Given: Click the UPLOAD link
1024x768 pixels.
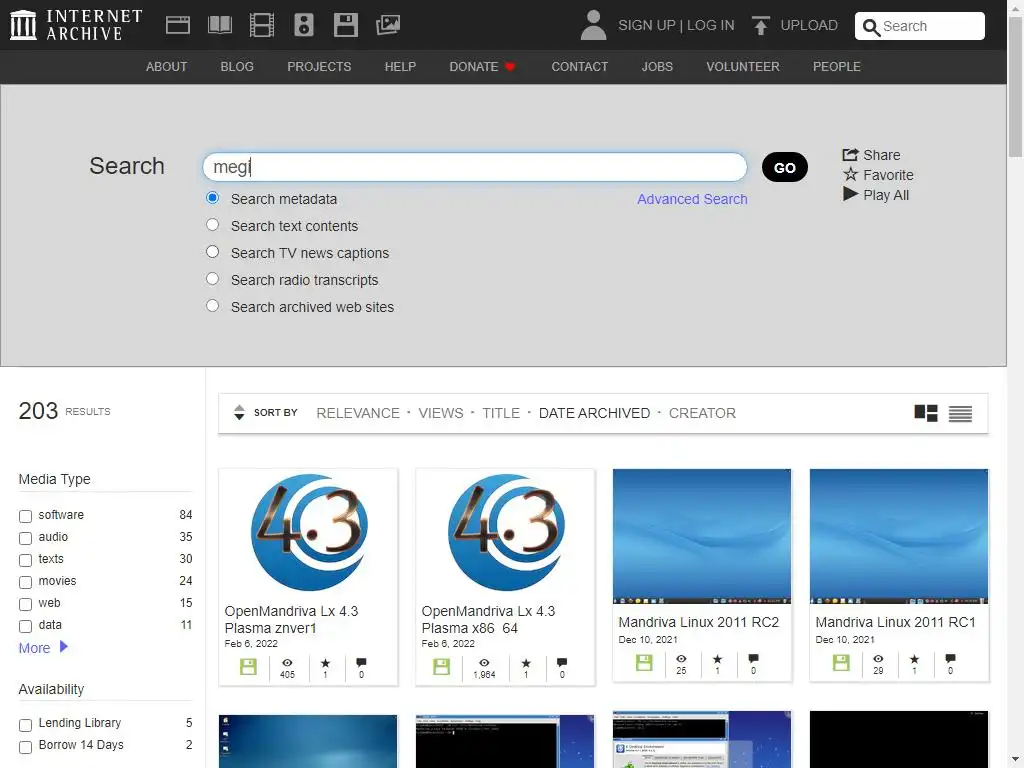Looking at the screenshot, I should click(x=809, y=25).
